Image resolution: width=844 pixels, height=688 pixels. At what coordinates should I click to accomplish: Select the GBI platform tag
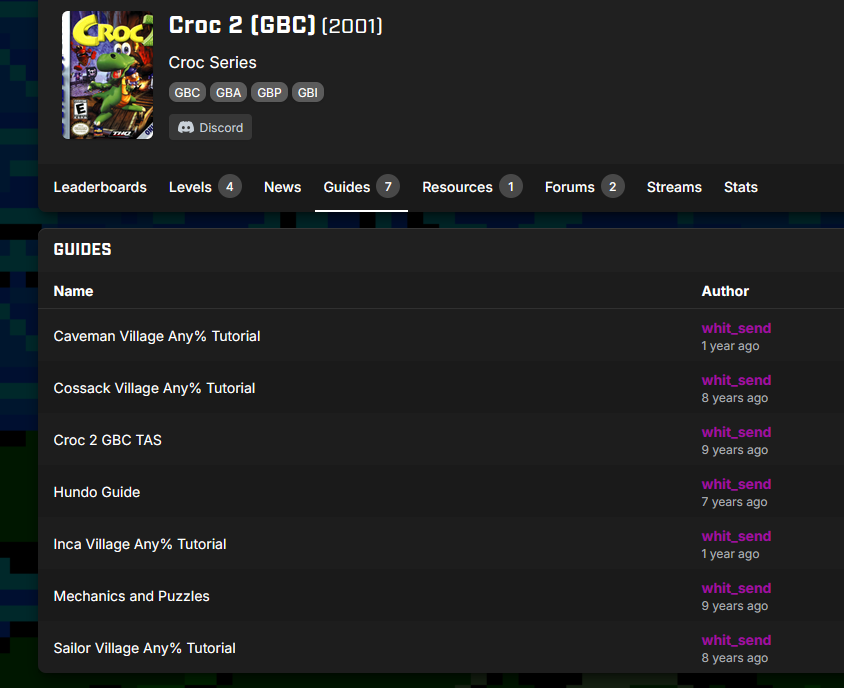coord(307,93)
